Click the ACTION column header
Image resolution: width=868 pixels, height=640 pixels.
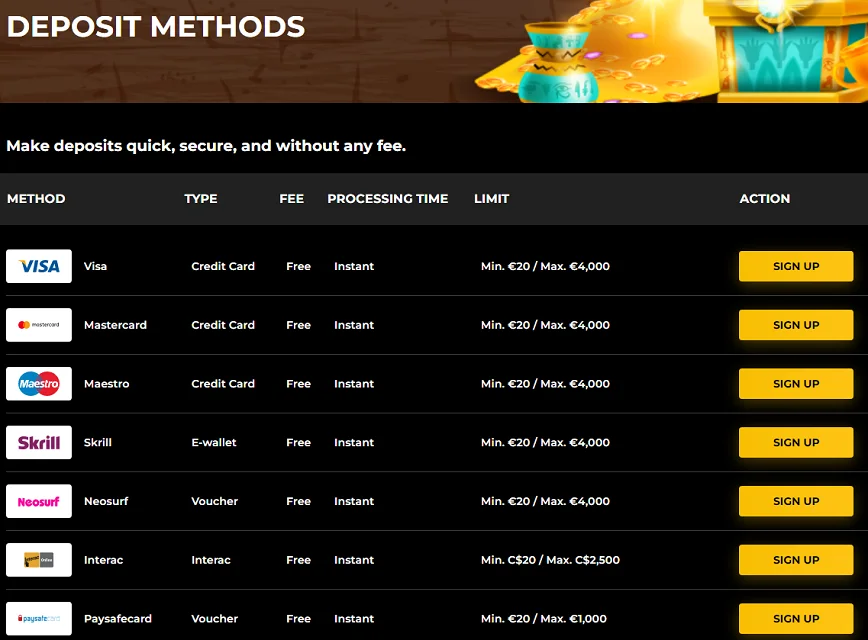(765, 199)
